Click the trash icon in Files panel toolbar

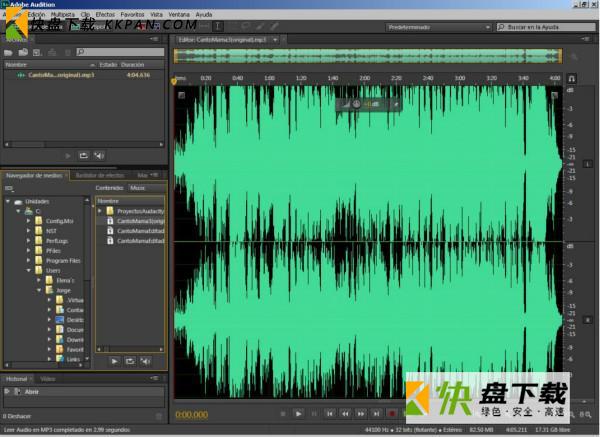pos(67,52)
